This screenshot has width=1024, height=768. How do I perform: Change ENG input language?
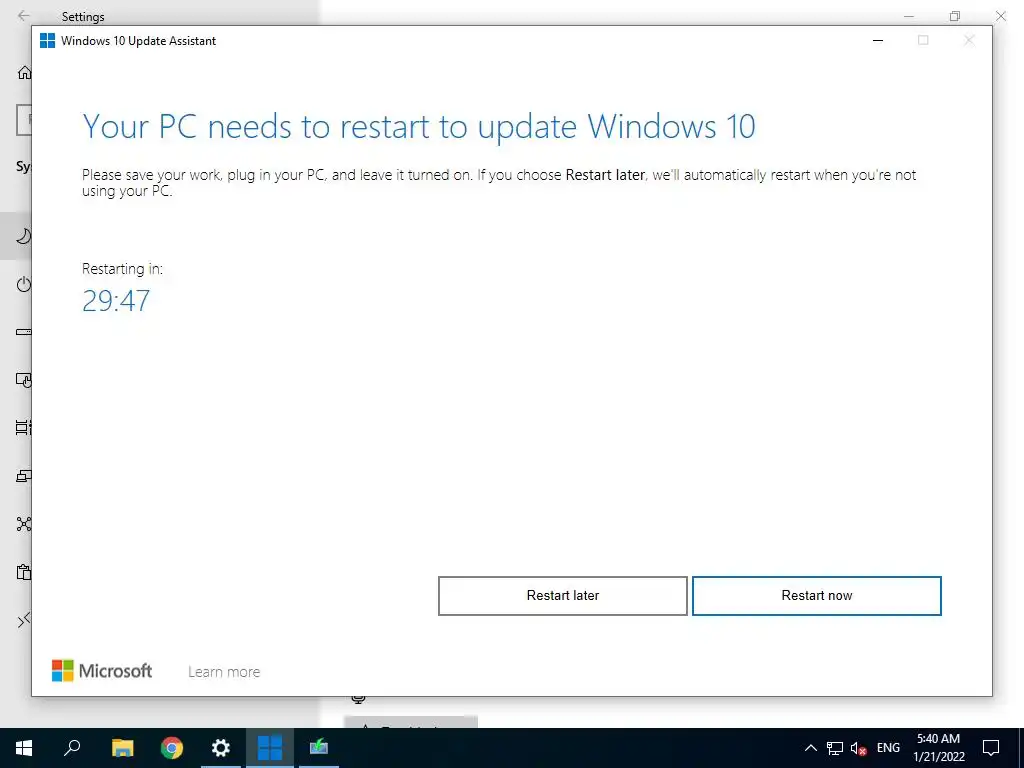888,748
